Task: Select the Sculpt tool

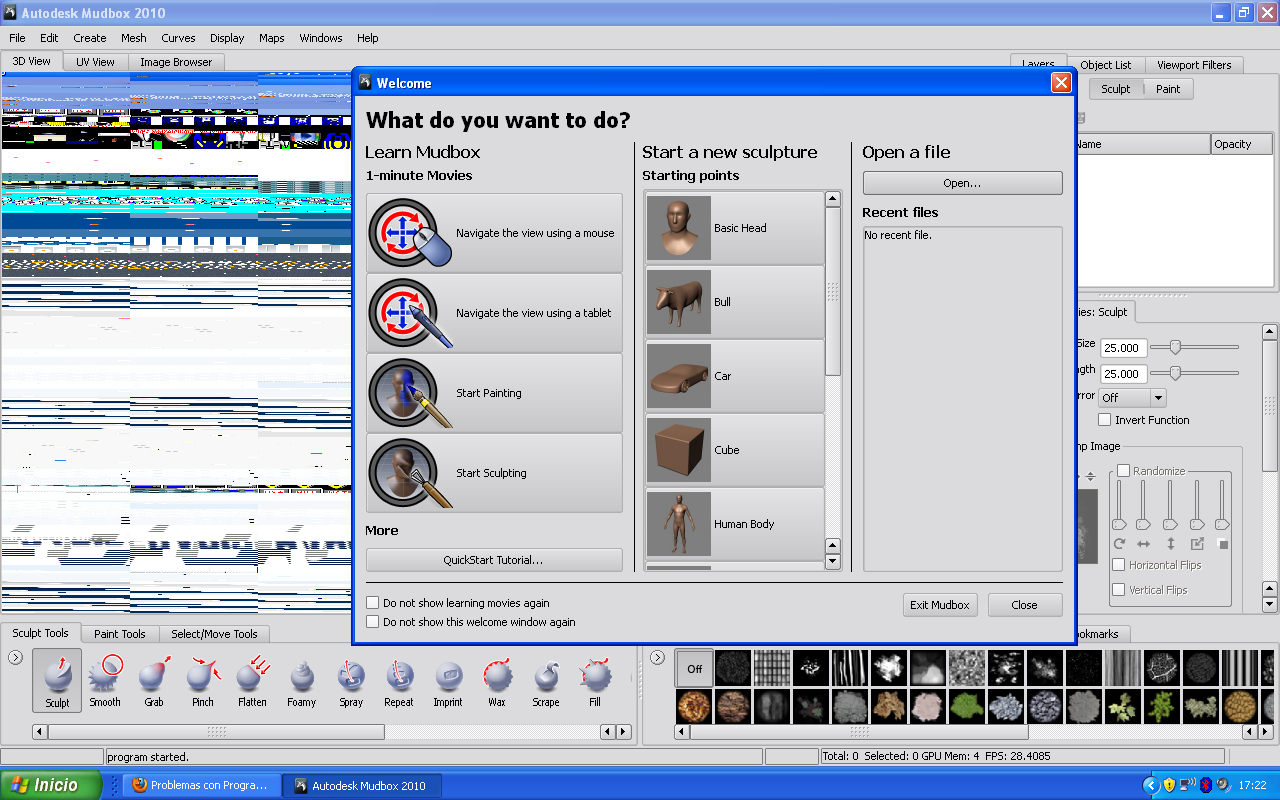Action: 57,681
